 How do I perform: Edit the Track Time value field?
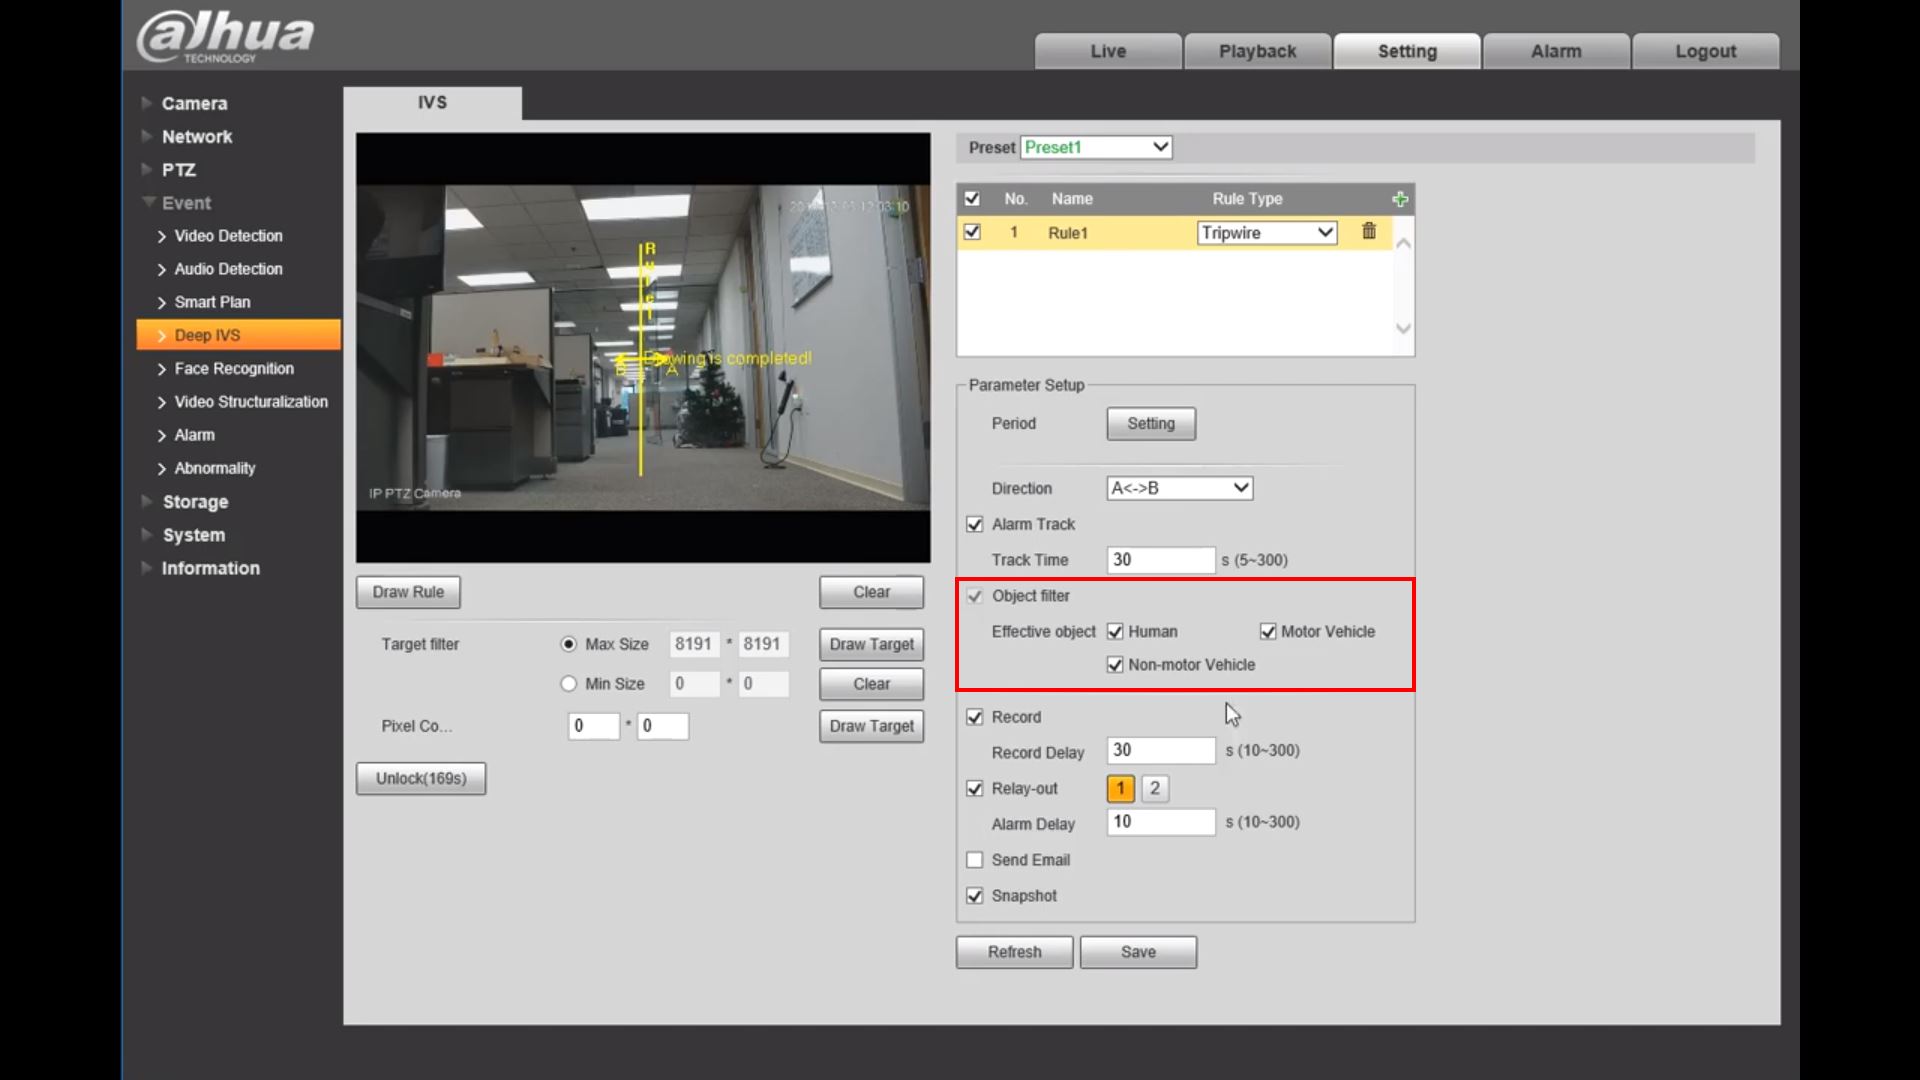1159,560
